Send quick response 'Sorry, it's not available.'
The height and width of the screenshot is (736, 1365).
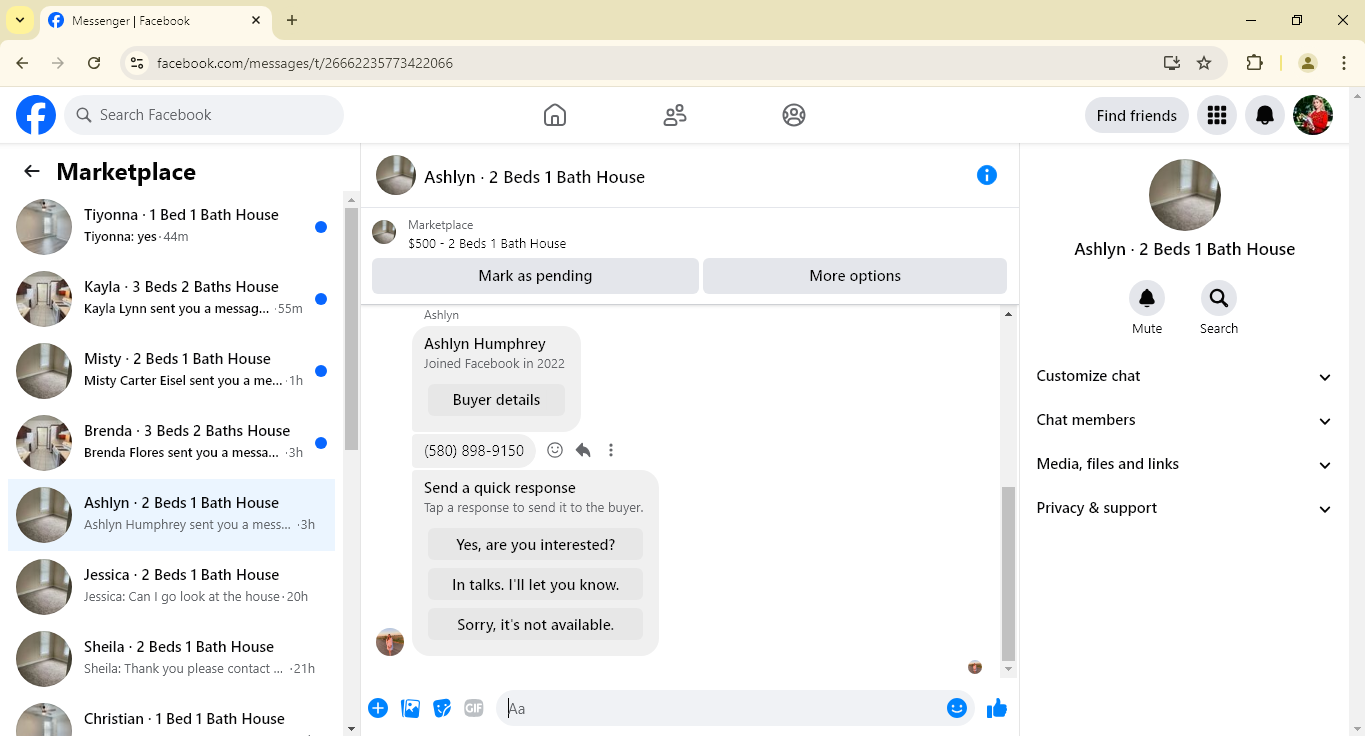pyautogui.click(x=536, y=625)
